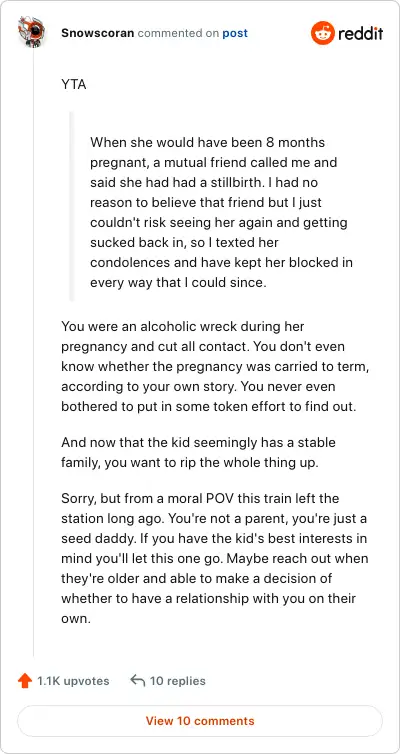
Task: Click the "1.1K upvotes" count
Action: click(73, 681)
